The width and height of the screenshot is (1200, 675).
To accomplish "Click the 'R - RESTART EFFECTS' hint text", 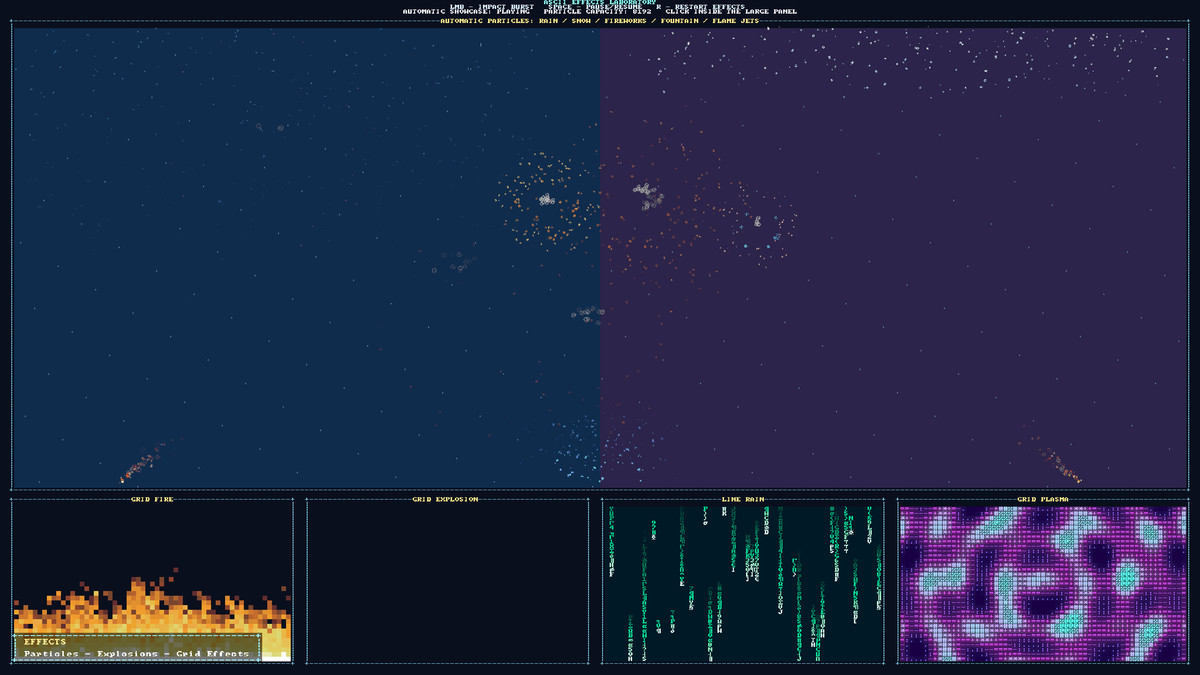I will coord(700,7).
